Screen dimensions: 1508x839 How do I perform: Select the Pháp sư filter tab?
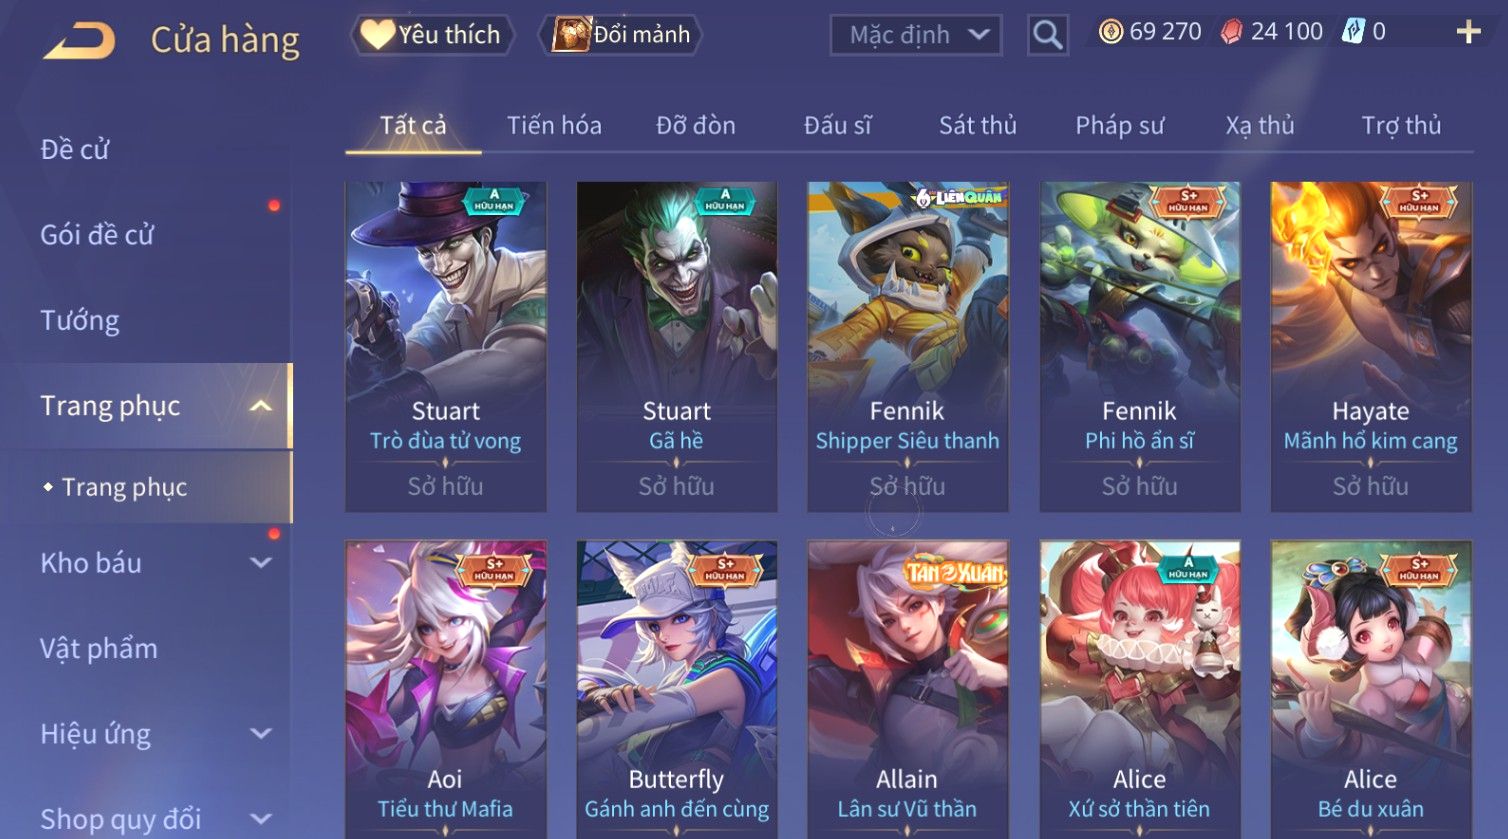click(x=1119, y=126)
